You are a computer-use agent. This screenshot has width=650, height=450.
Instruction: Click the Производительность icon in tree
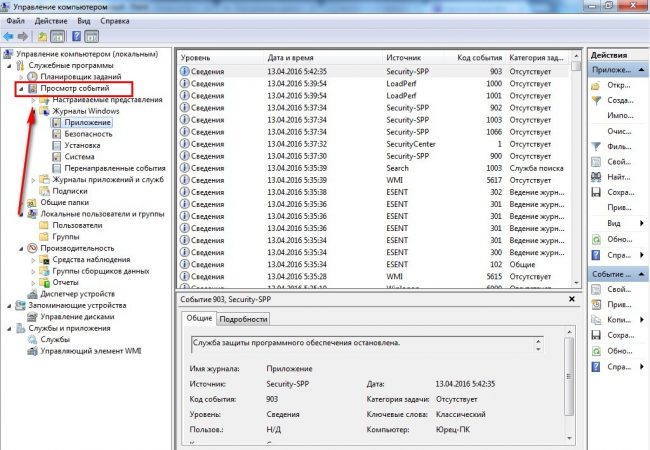[x=32, y=248]
